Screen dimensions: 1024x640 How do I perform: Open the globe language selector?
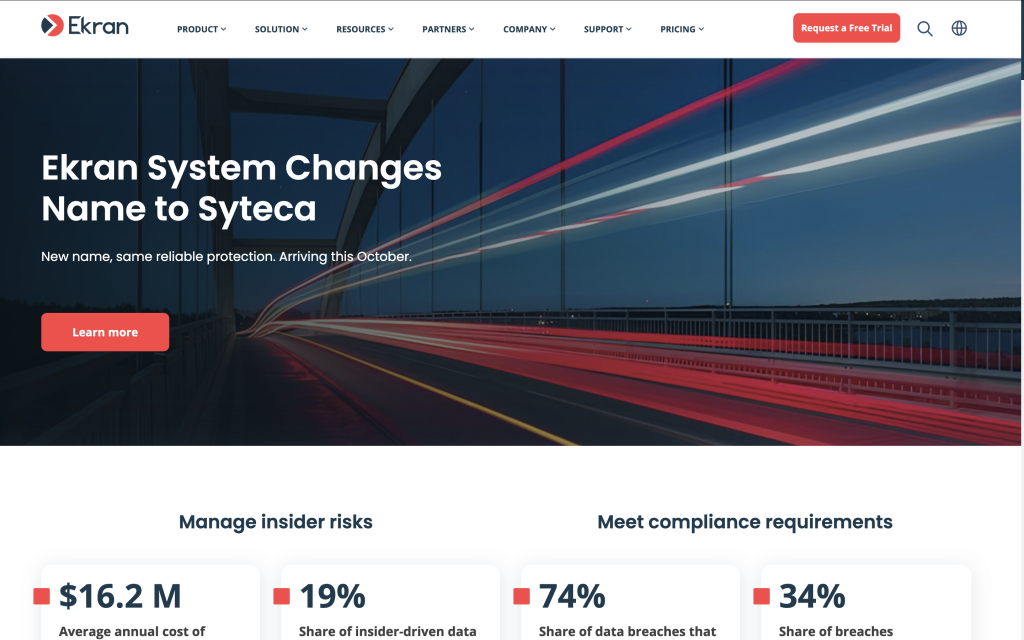coord(959,28)
